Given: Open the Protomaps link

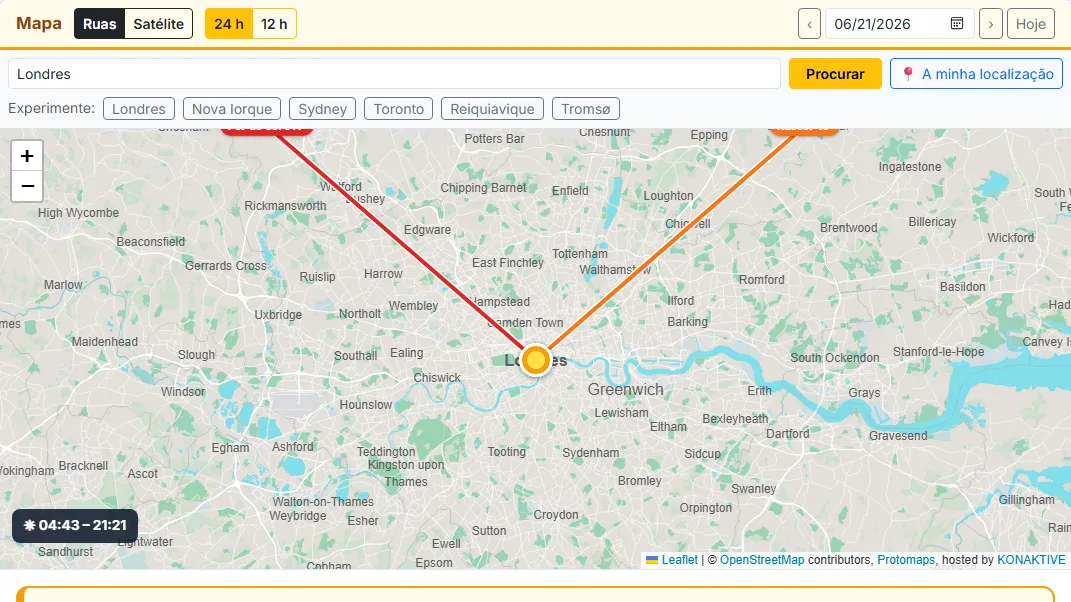Looking at the screenshot, I should pos(906,560).
